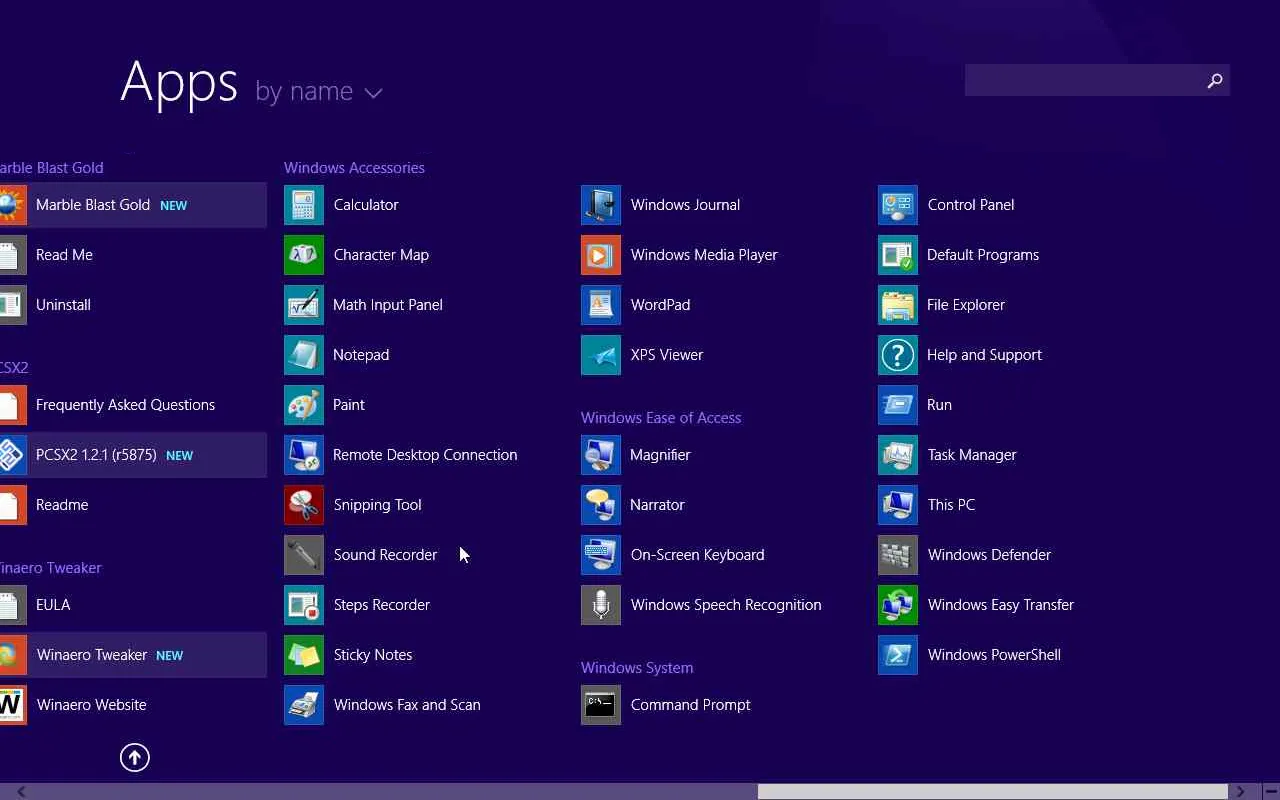Start Remote Desktop Connection icon
The width and height of the screenshot is (1280, 800).
coord(304,455)
